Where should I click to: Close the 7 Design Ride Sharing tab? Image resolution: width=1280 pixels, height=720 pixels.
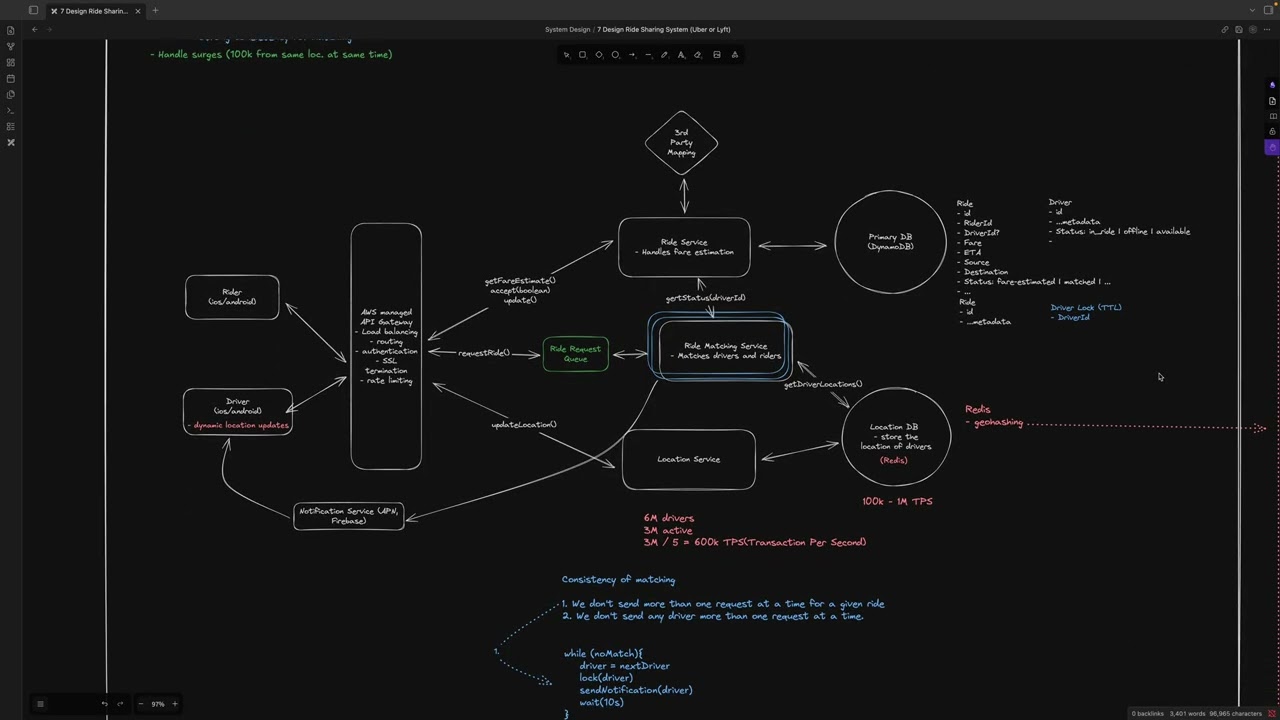138,11
